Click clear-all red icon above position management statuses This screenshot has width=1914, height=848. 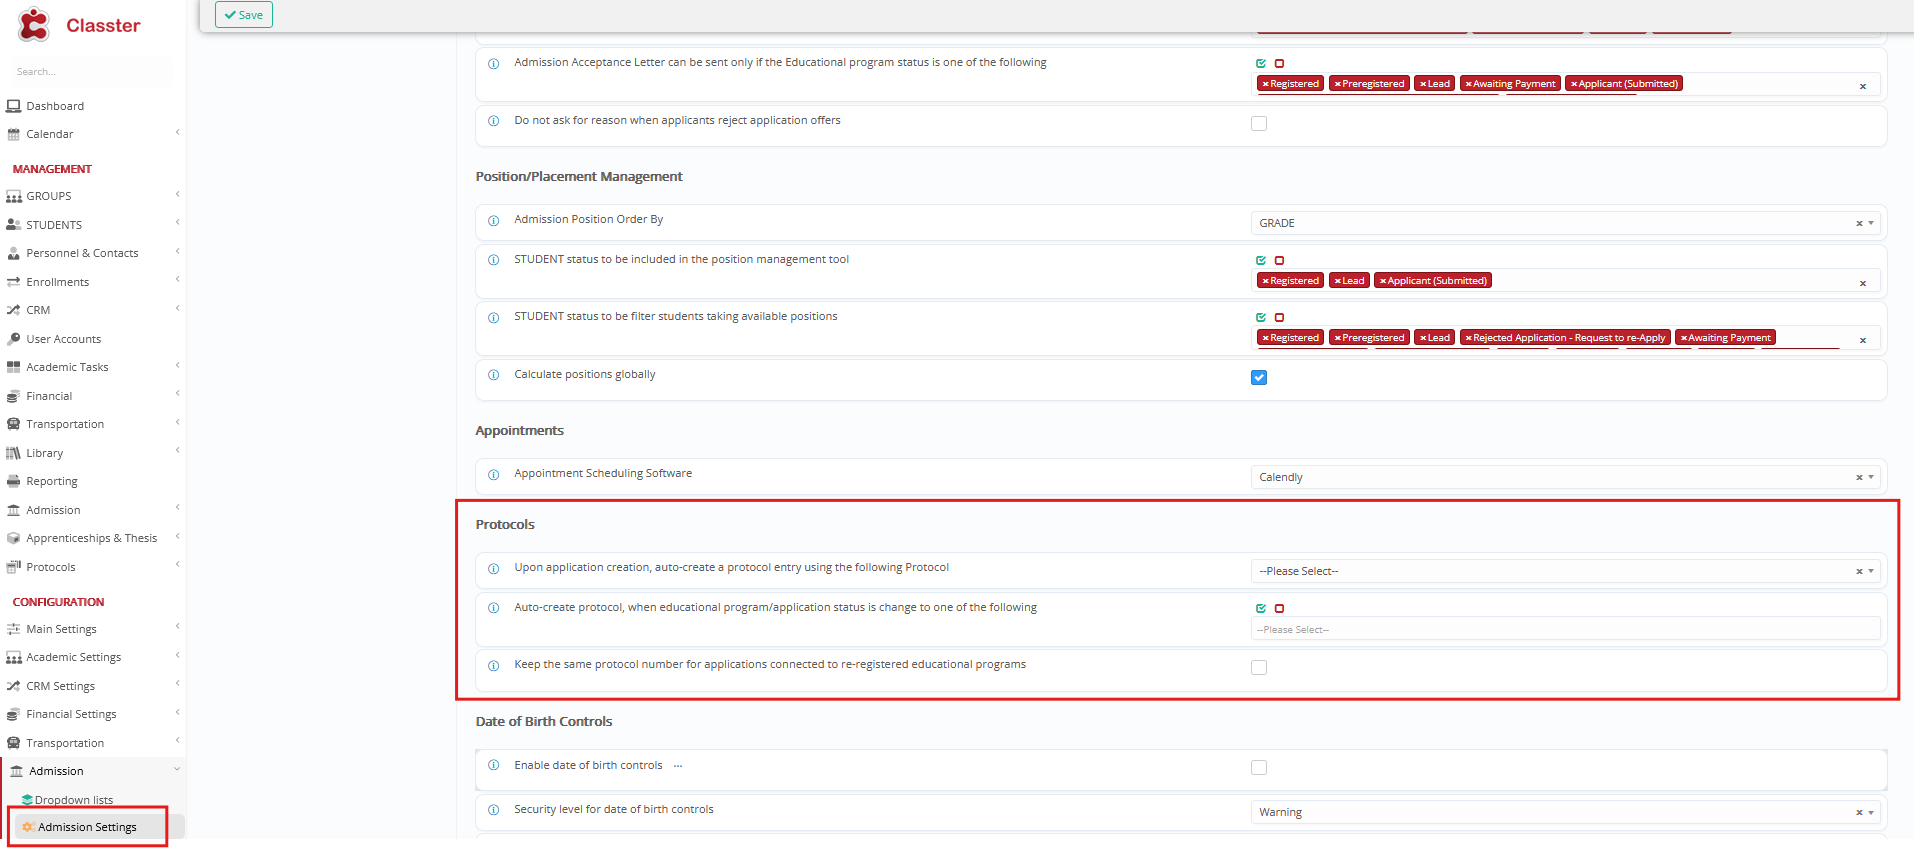pyautogui.click(x=1279, y=260)
